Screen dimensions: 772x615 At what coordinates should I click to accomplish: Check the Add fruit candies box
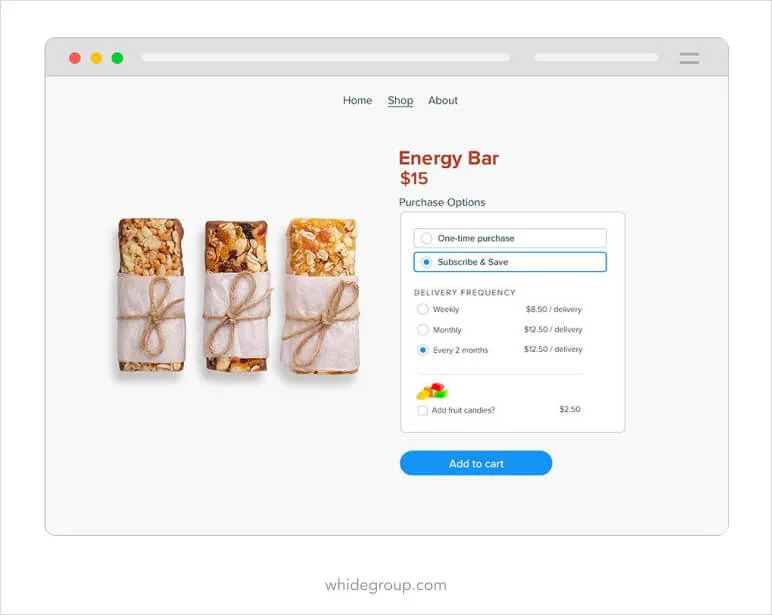pyautogui.click(x=422, y=410)
